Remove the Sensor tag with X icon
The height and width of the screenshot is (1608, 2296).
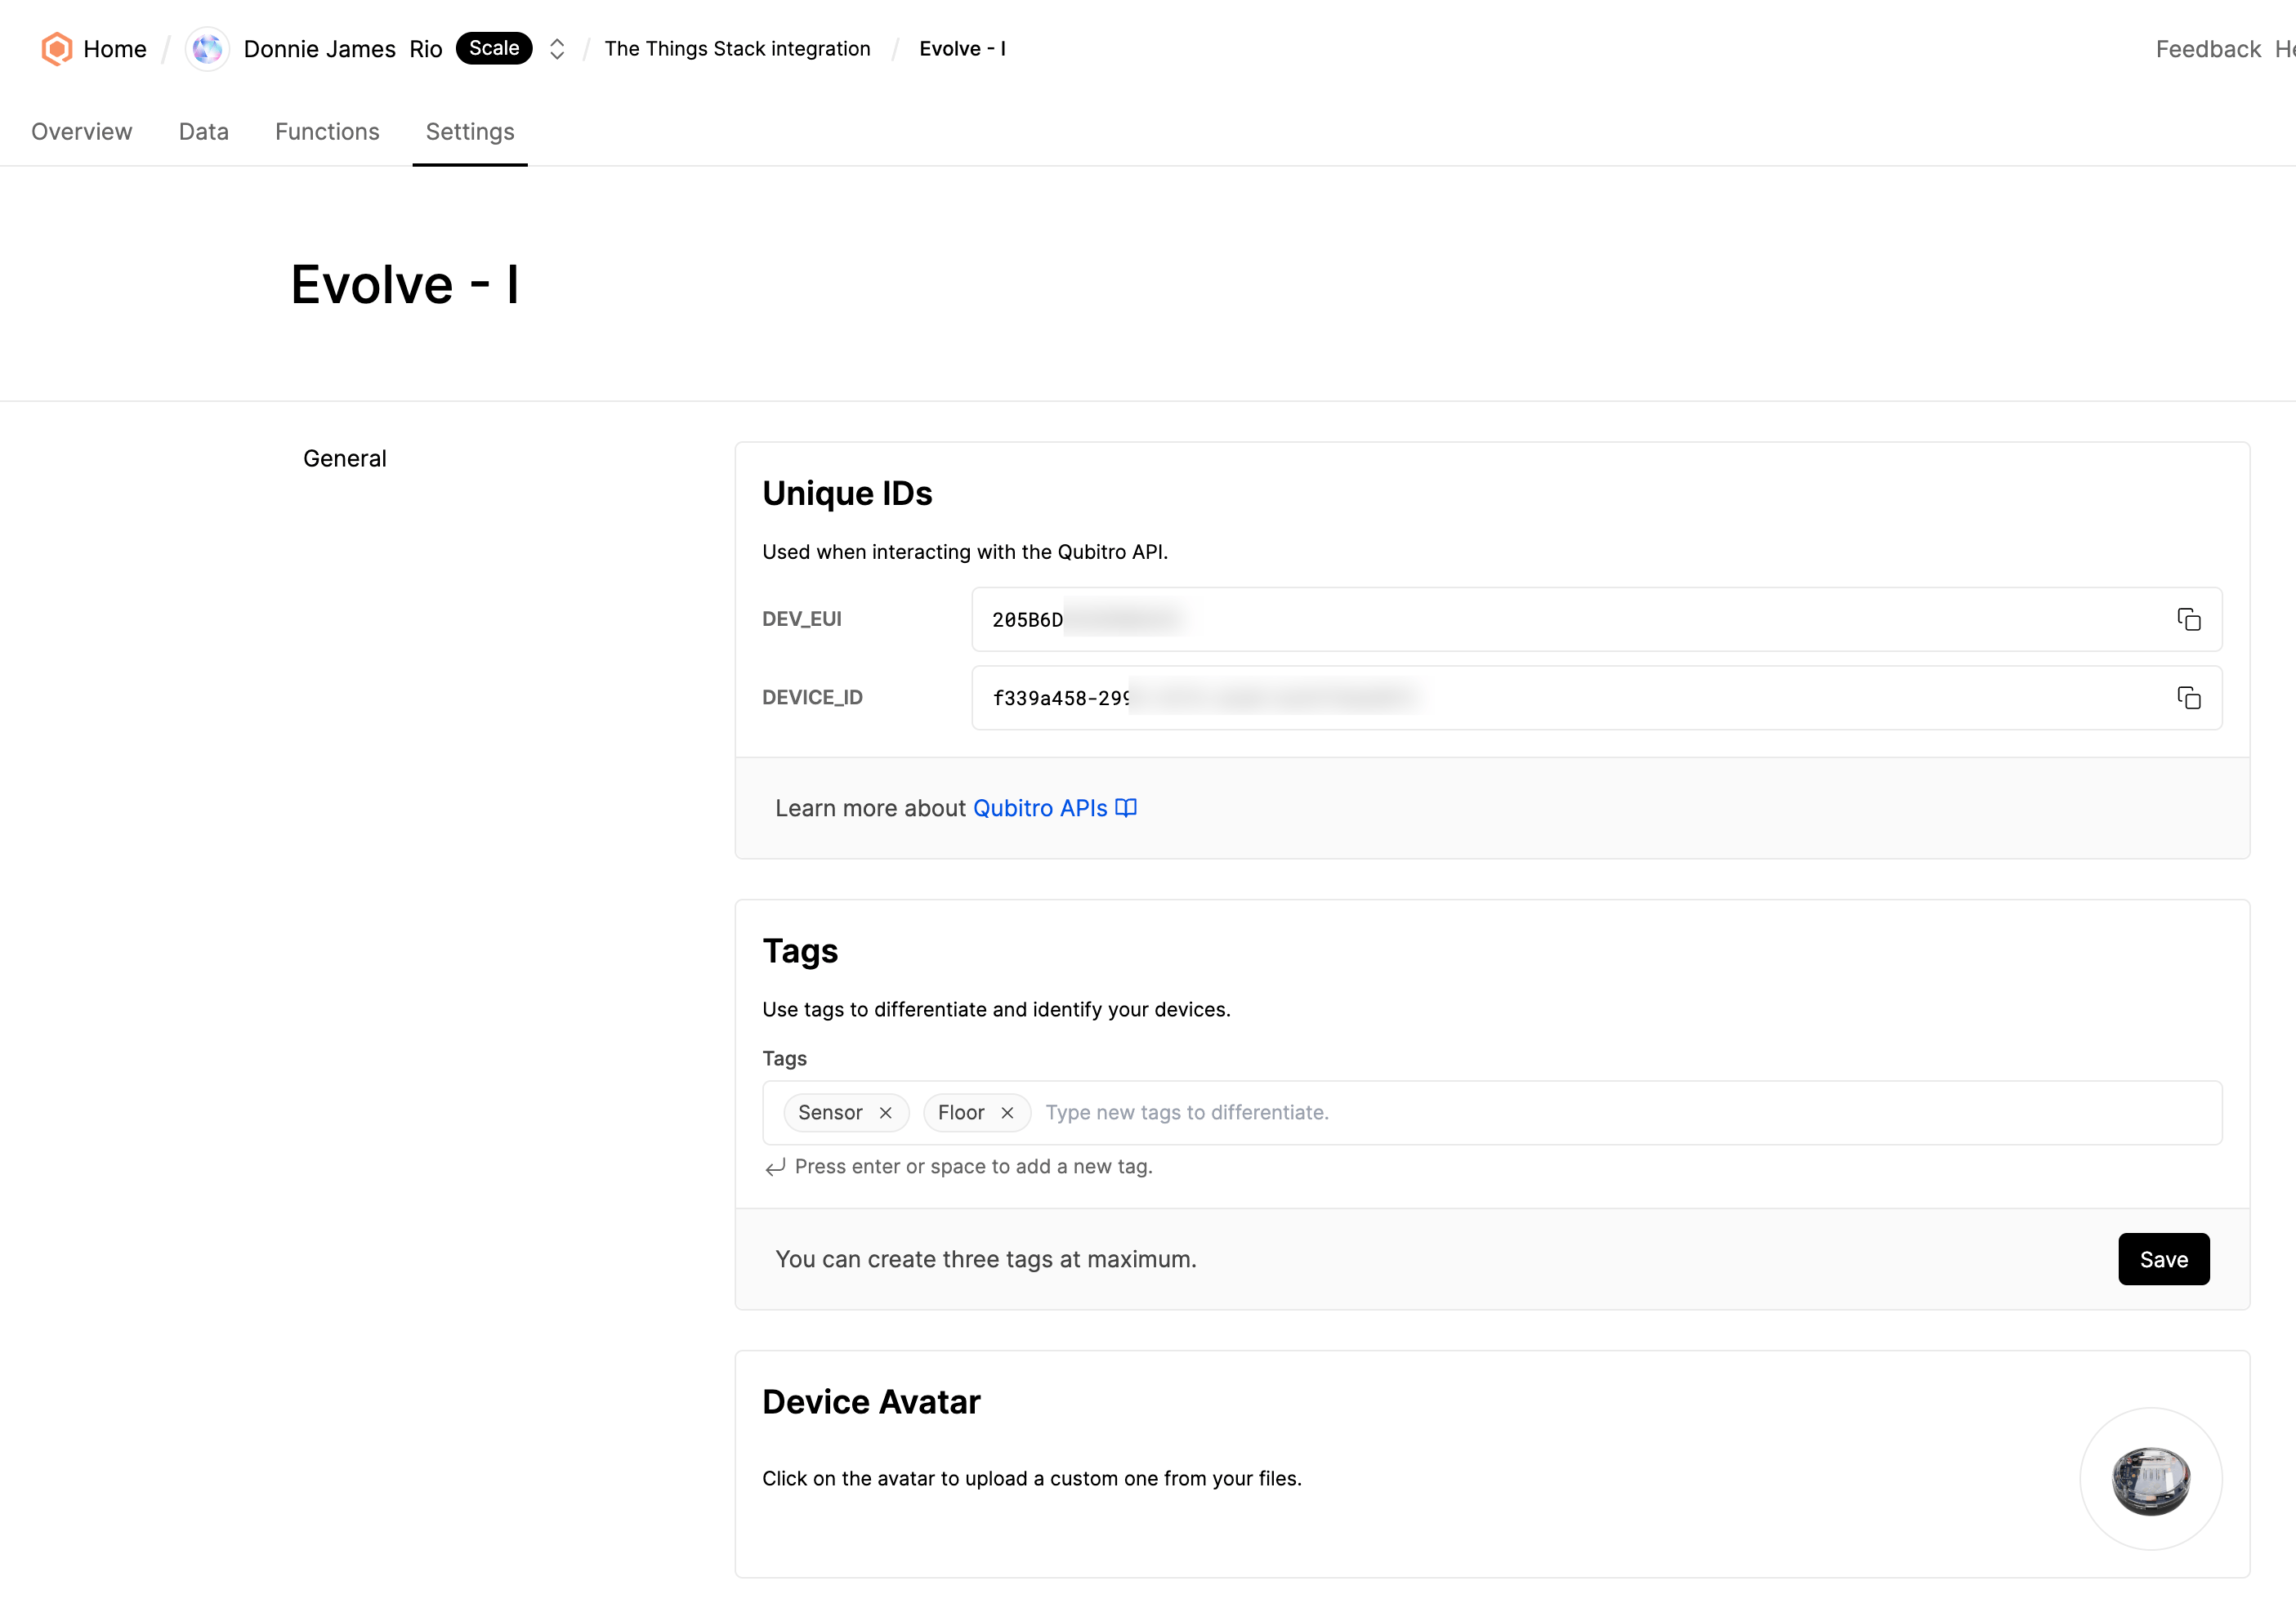[887, 1111]
